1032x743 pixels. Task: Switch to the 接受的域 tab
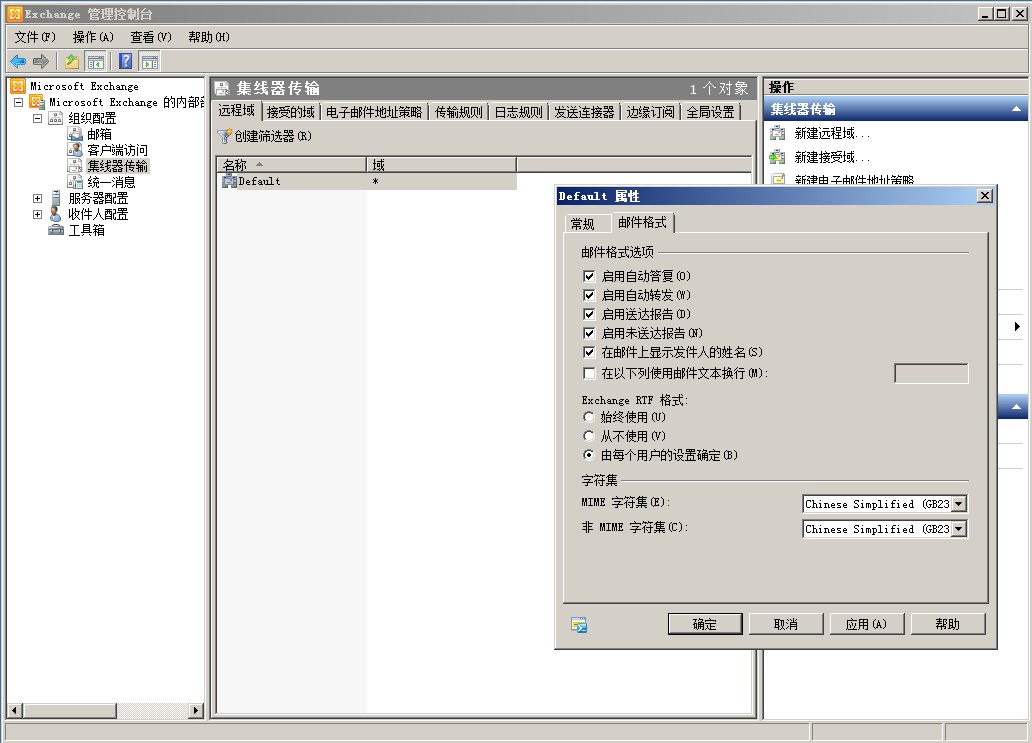point(290,113)
